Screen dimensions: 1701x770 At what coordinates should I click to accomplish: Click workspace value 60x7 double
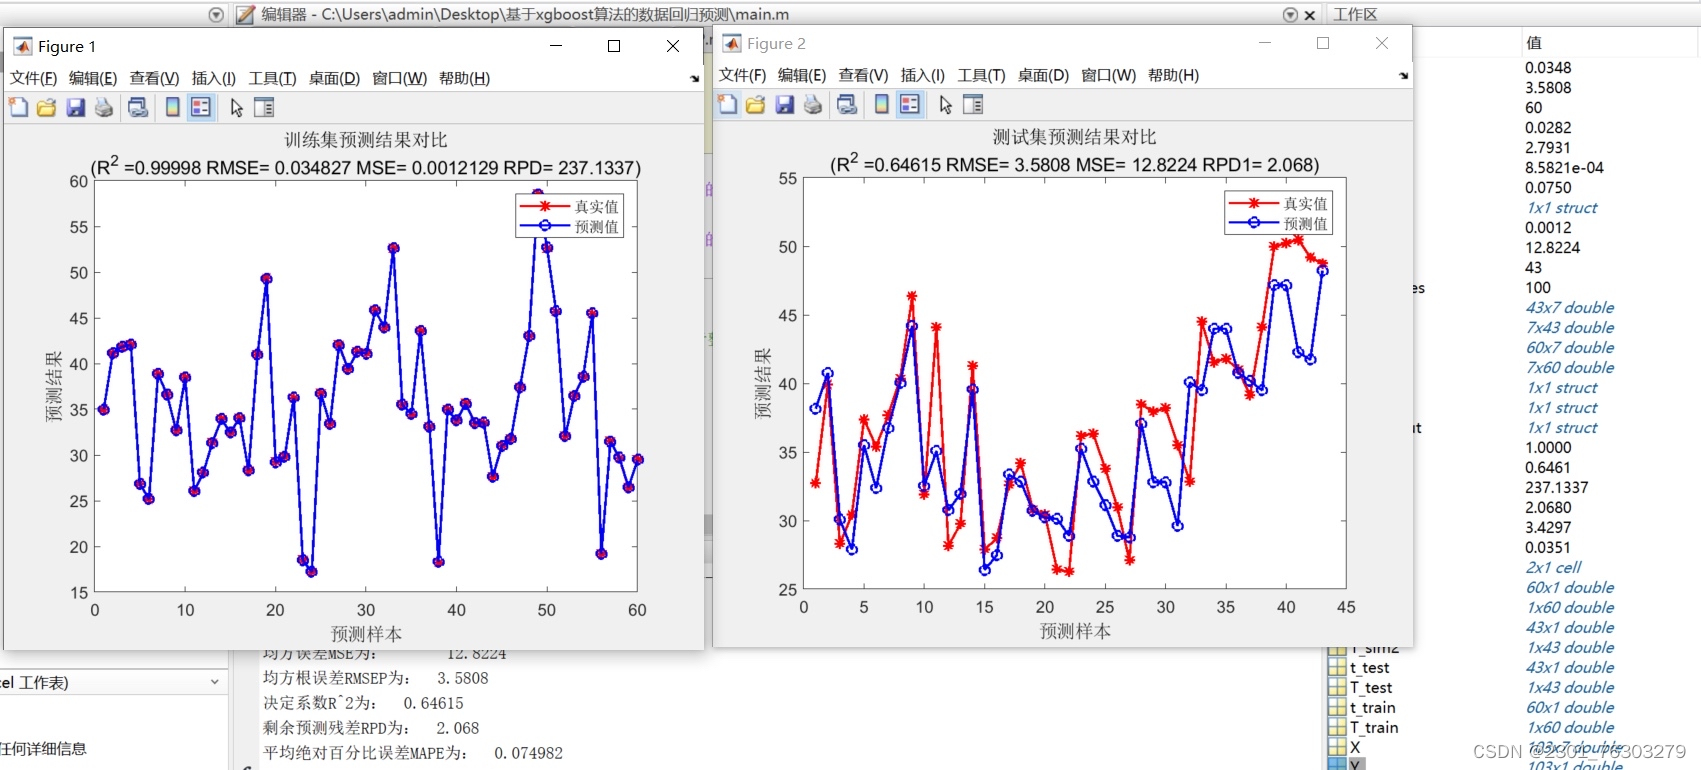click(1570, 348)
